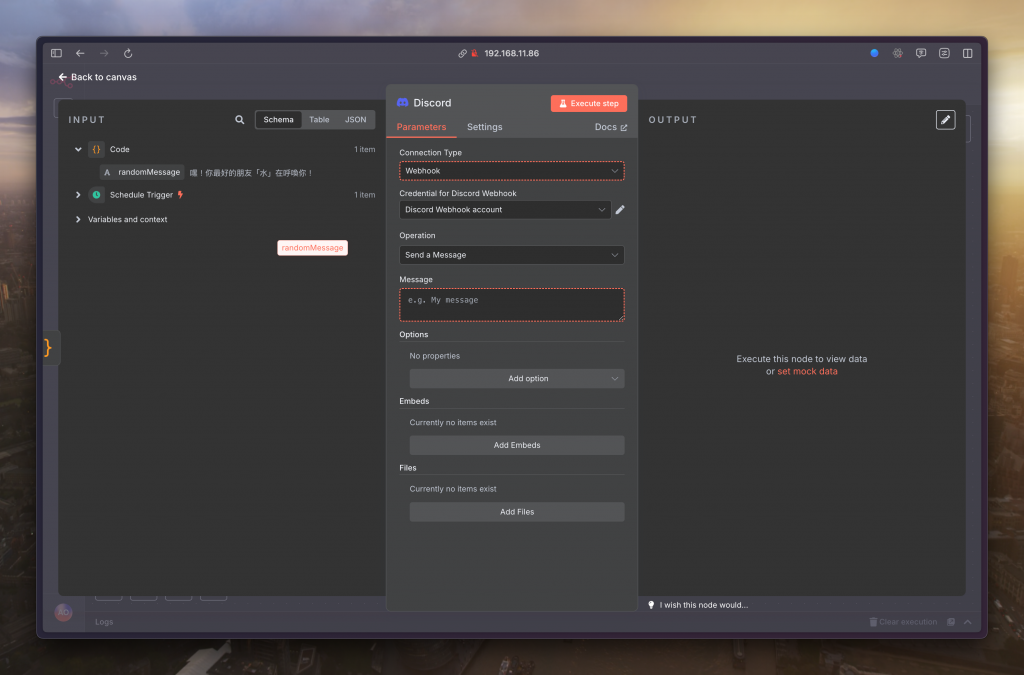Edit credential with the pencil icon
Image resolution: width=1024 pixels, height=675 pixels.
tap(620, 210)
